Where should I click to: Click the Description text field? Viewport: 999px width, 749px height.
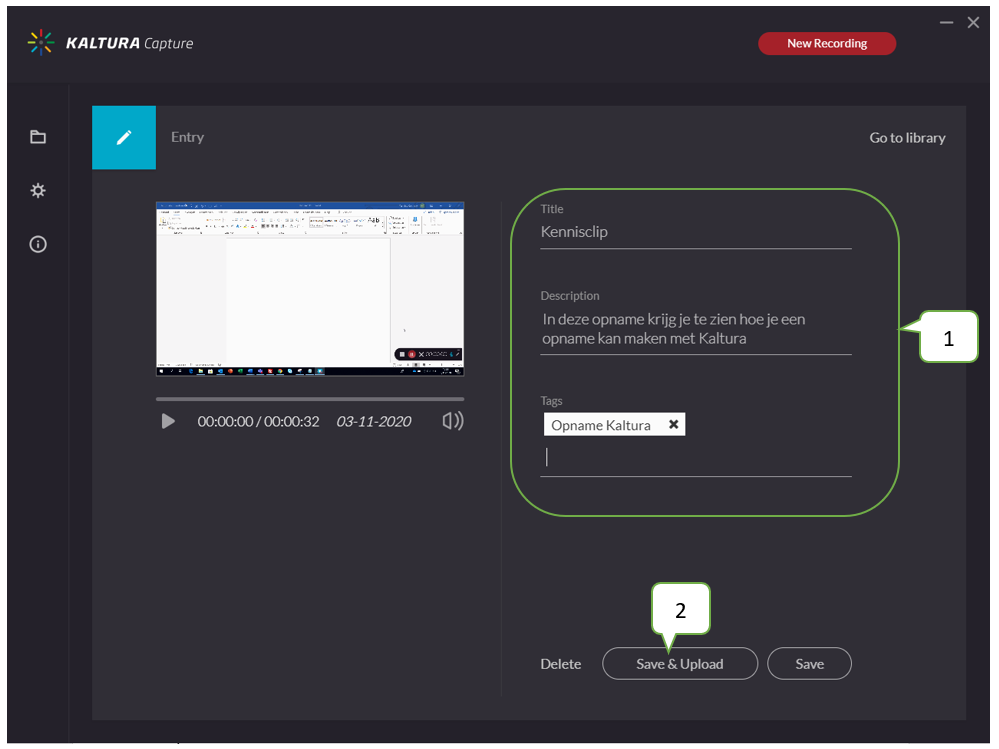click(x=696, y=329)
